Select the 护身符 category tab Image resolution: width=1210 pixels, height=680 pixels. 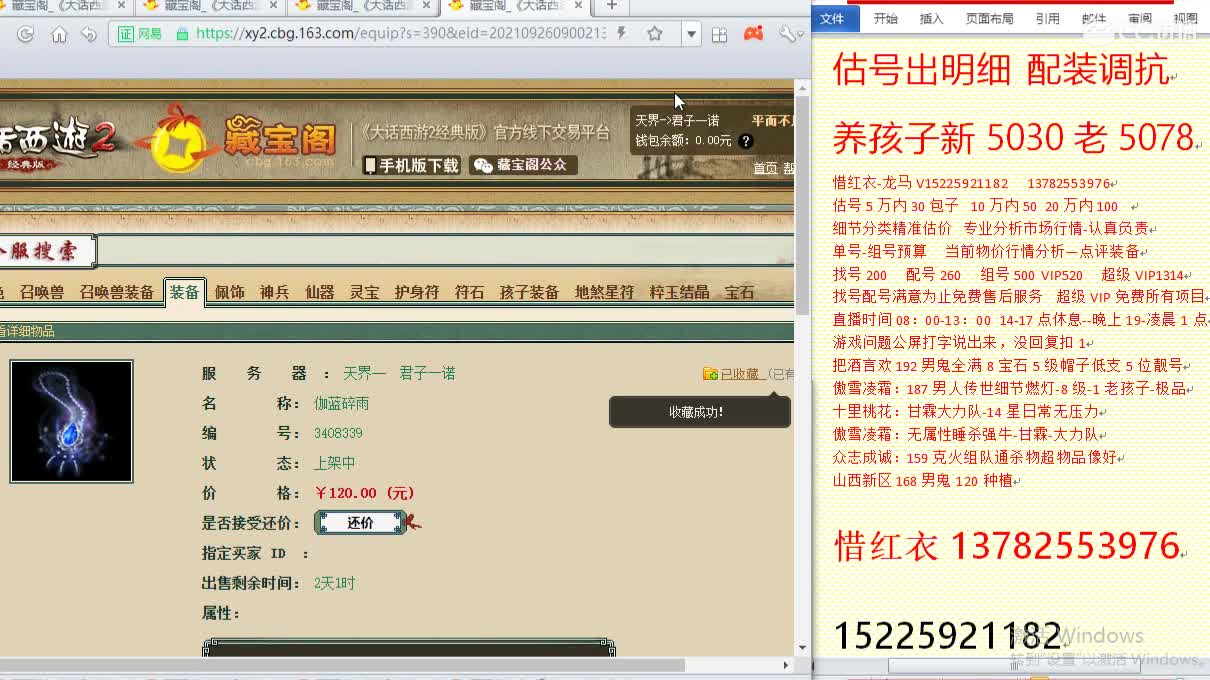[417, 292]
